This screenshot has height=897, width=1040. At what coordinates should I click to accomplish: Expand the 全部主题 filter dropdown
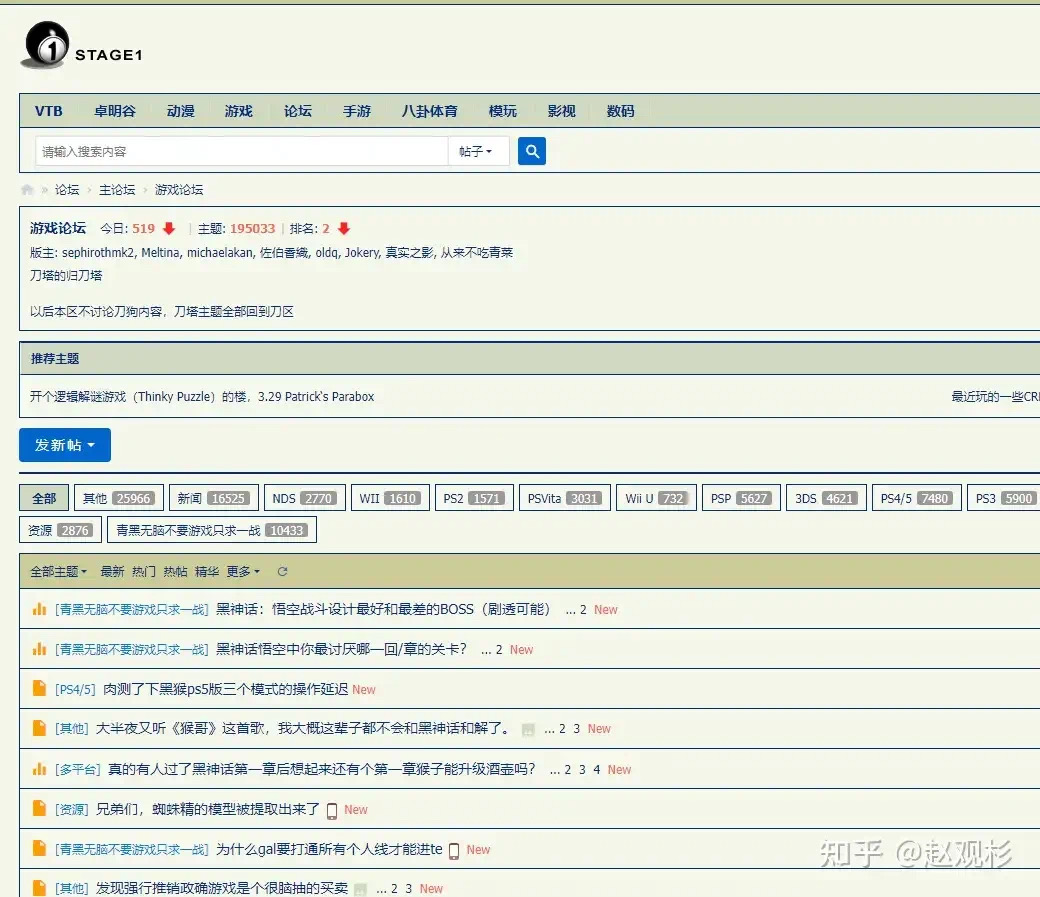point(58,571)
